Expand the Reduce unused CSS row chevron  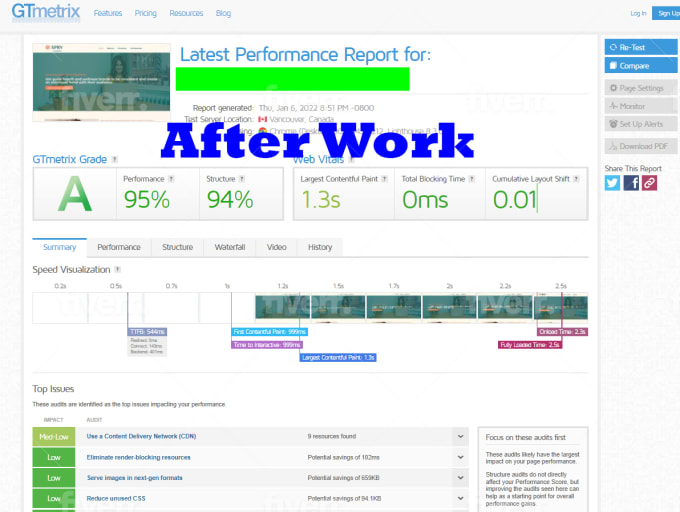[461, 499]
